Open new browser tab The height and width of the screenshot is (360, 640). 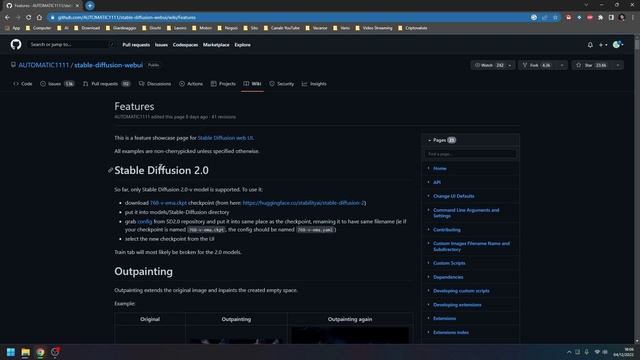[90, 6]
